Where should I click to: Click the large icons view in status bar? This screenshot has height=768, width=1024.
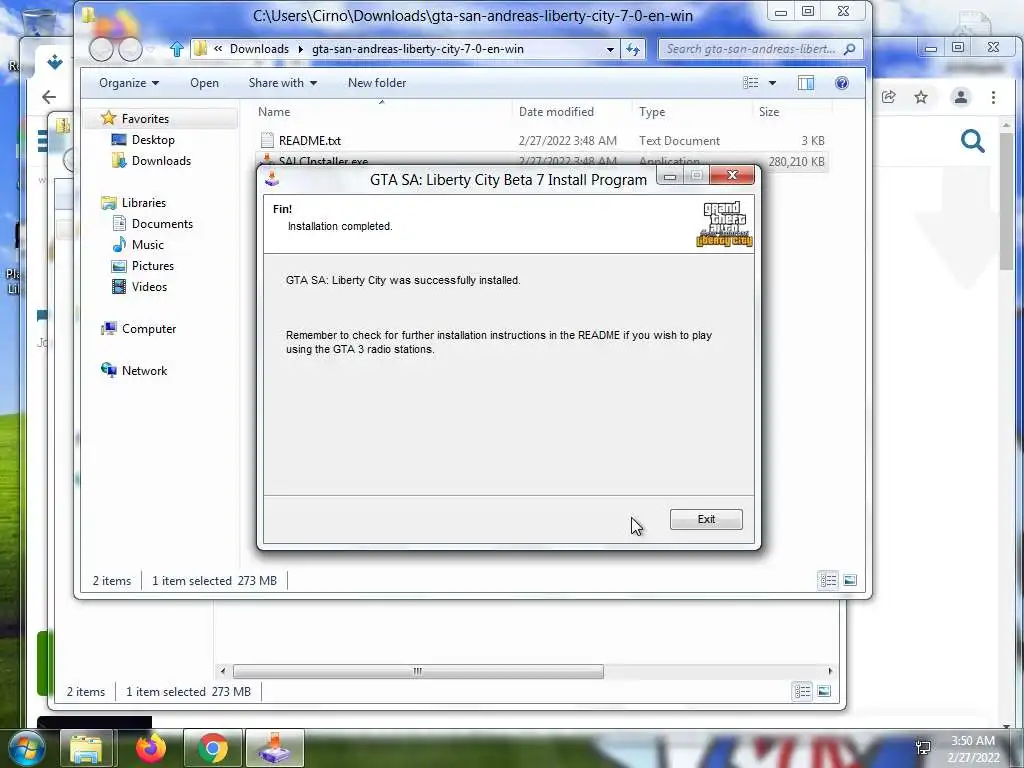(x=850, y=580)
